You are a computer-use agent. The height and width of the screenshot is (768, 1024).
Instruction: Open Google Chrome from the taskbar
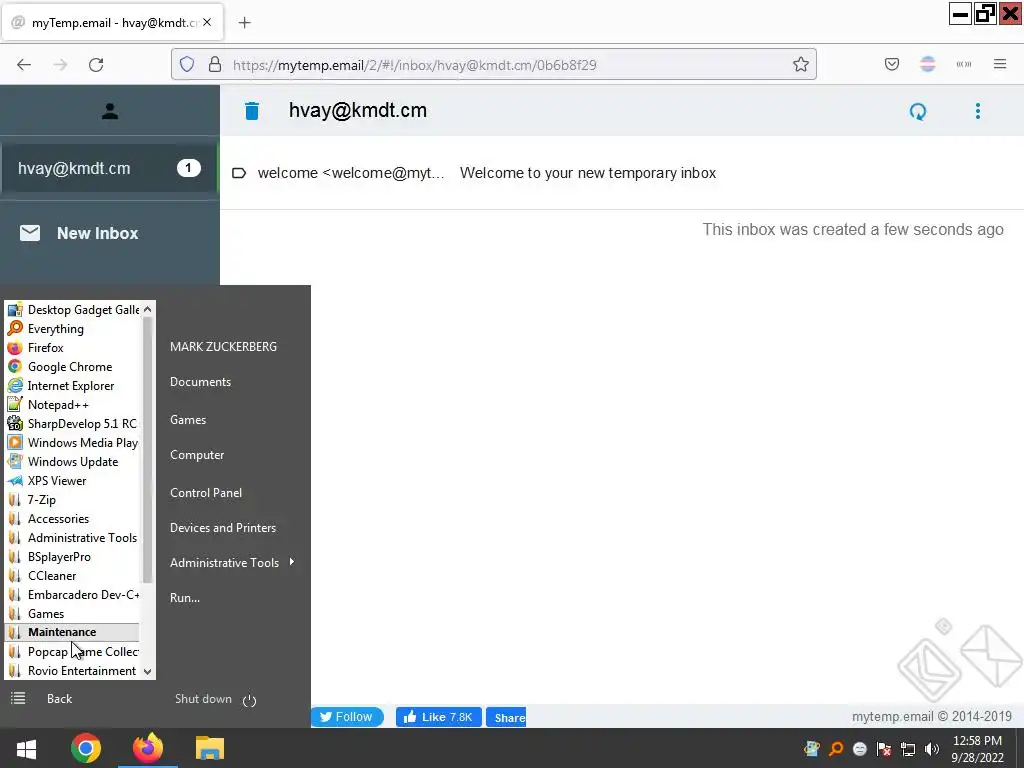(86, 748)
